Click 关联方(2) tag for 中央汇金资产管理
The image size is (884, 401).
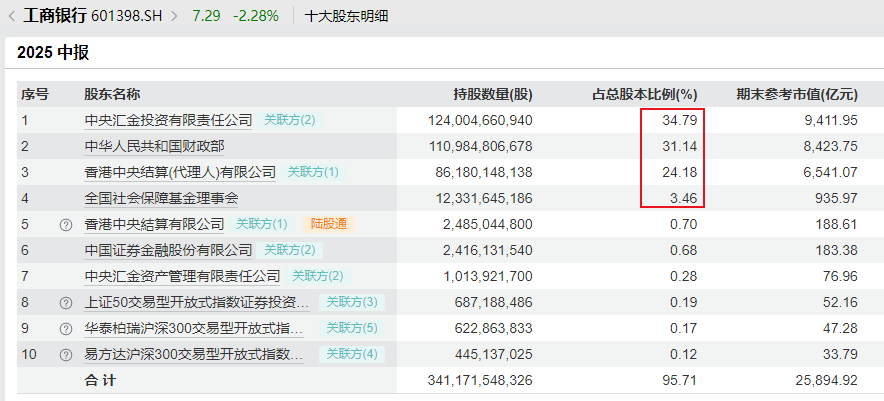tap(317, 276)
